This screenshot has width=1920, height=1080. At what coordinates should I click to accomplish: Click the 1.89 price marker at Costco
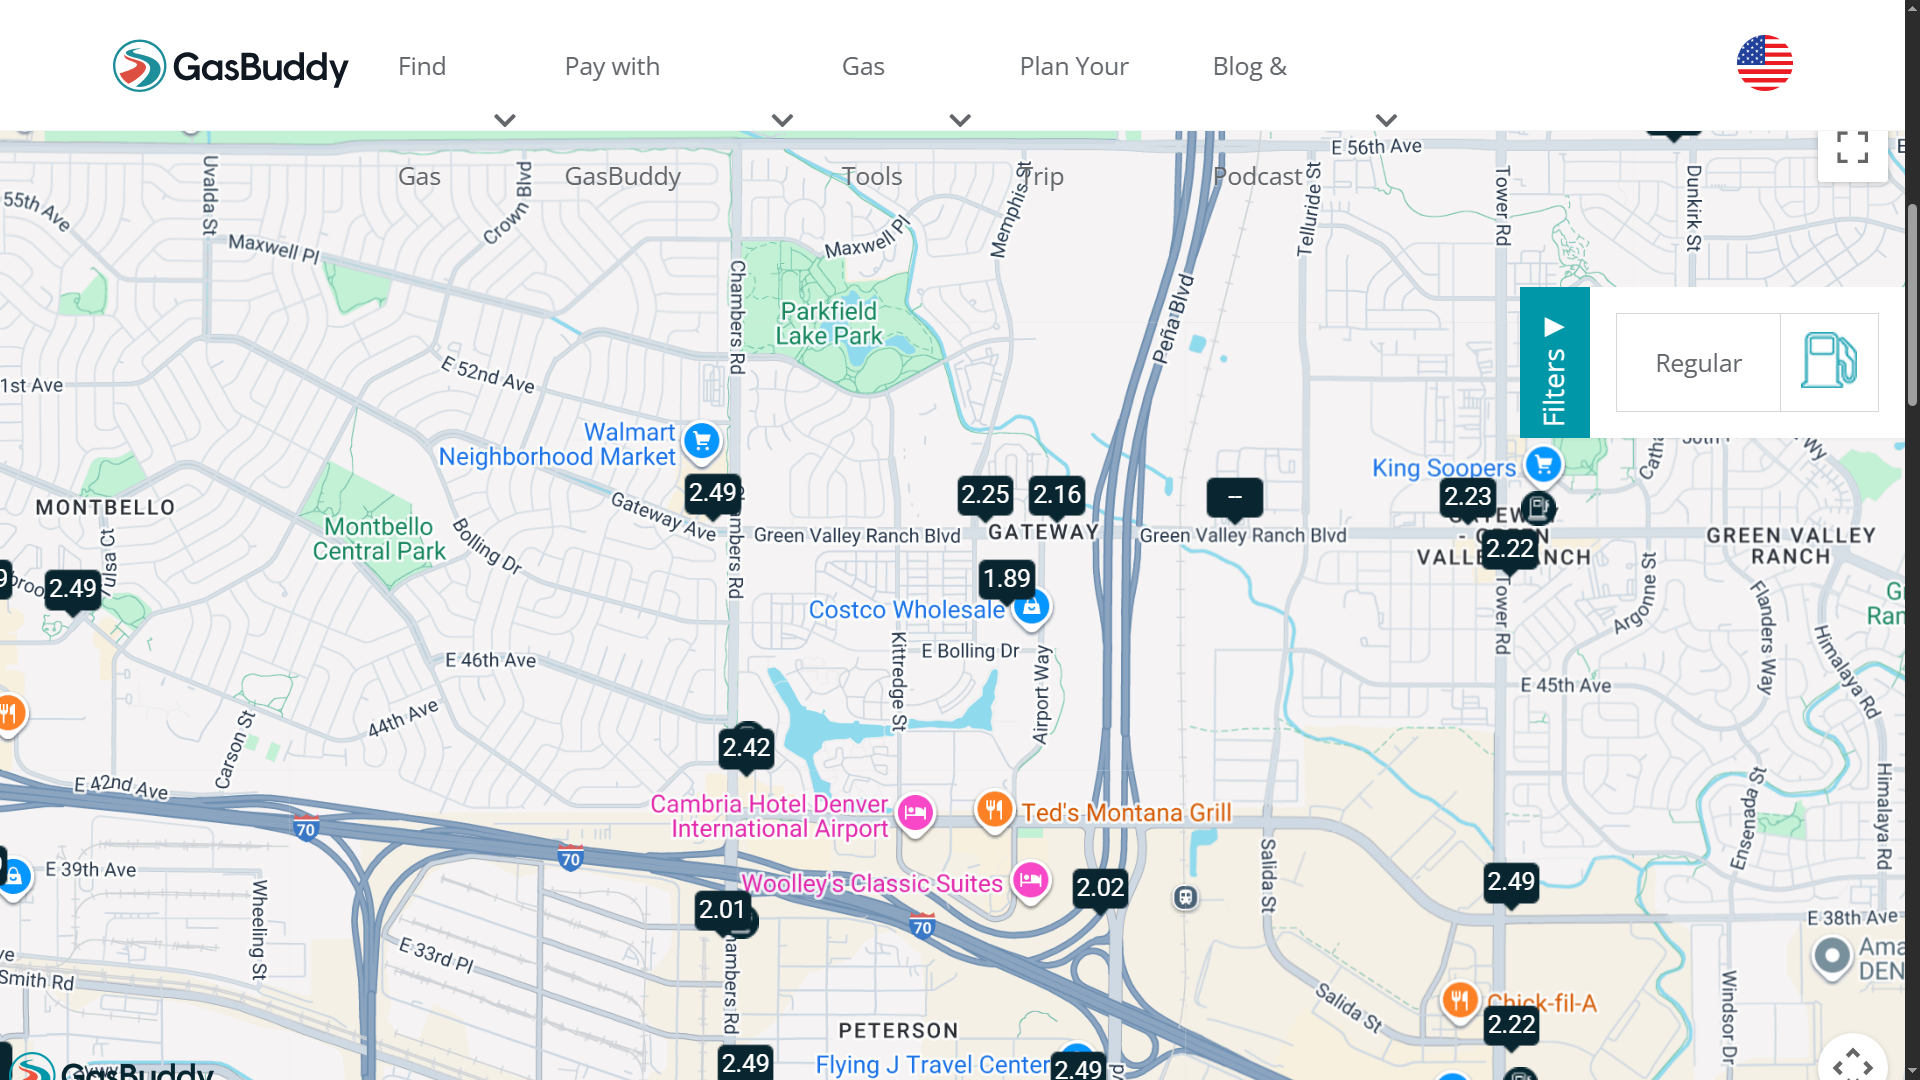pyautogui.click(x=1006, y=579)
